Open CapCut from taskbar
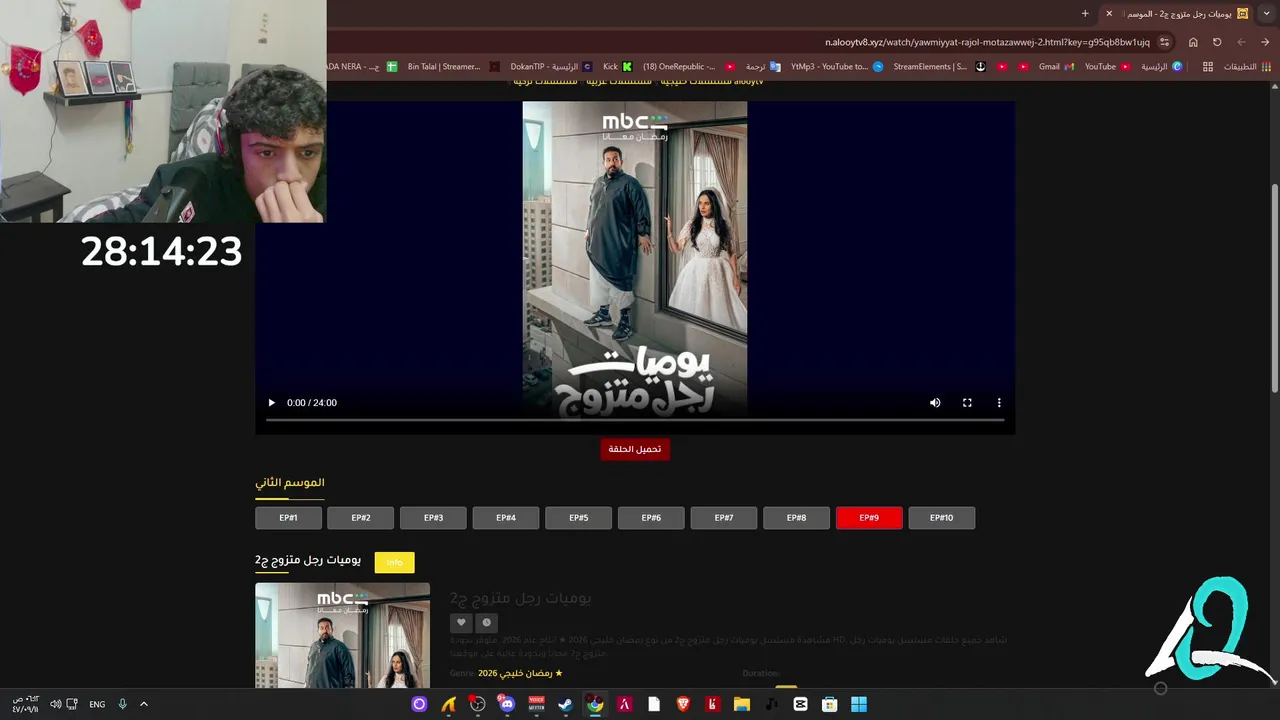 click(x=800, y=704)
